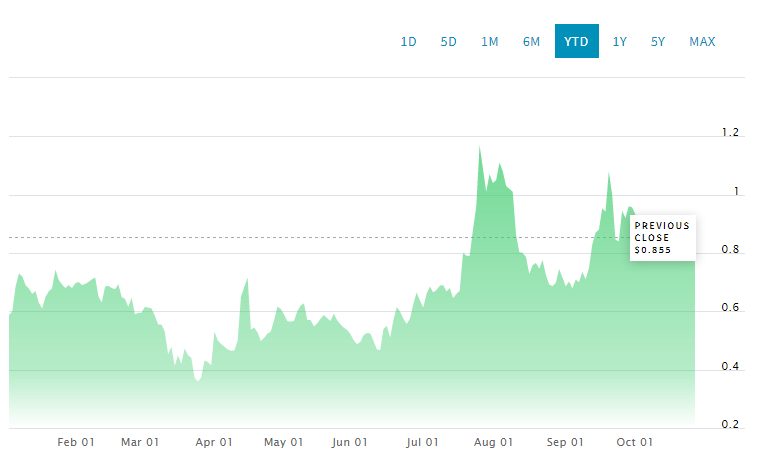Viewport: 761px width, 475px height.
Task: Select the Oct 01 axis label
Action: [635, 442]
